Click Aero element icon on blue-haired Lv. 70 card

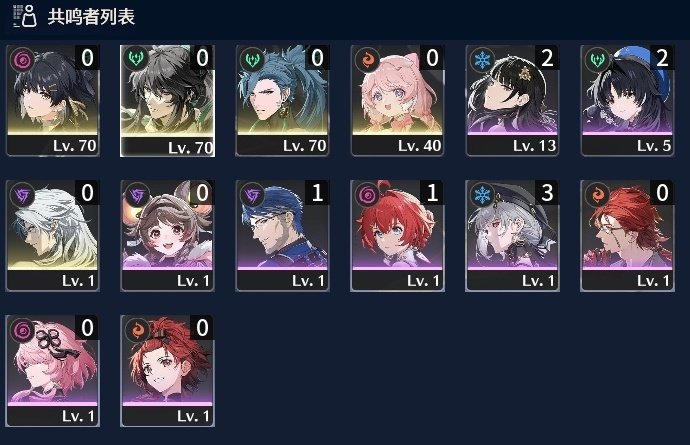(252, 59)
